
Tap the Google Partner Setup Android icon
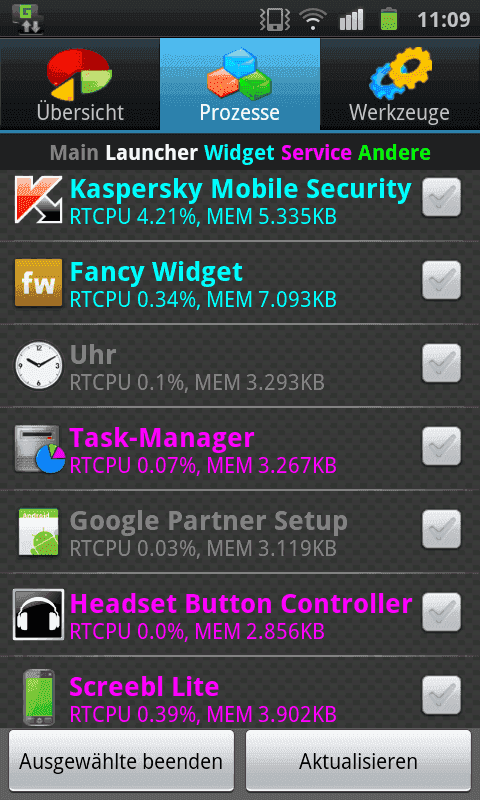[x=39, y=532]
